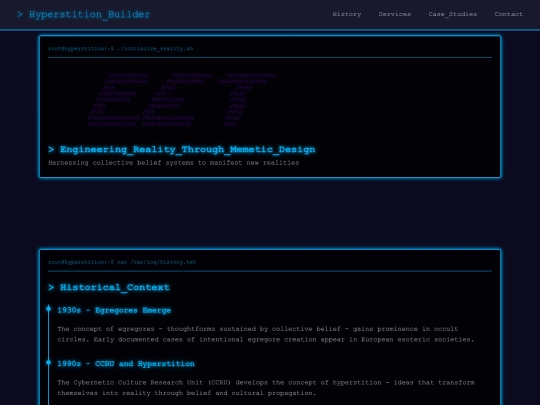Select the paragraph about egregores and thoughtforms
The width and height of the screenshot is (540, 405).
tap(266, 334)
